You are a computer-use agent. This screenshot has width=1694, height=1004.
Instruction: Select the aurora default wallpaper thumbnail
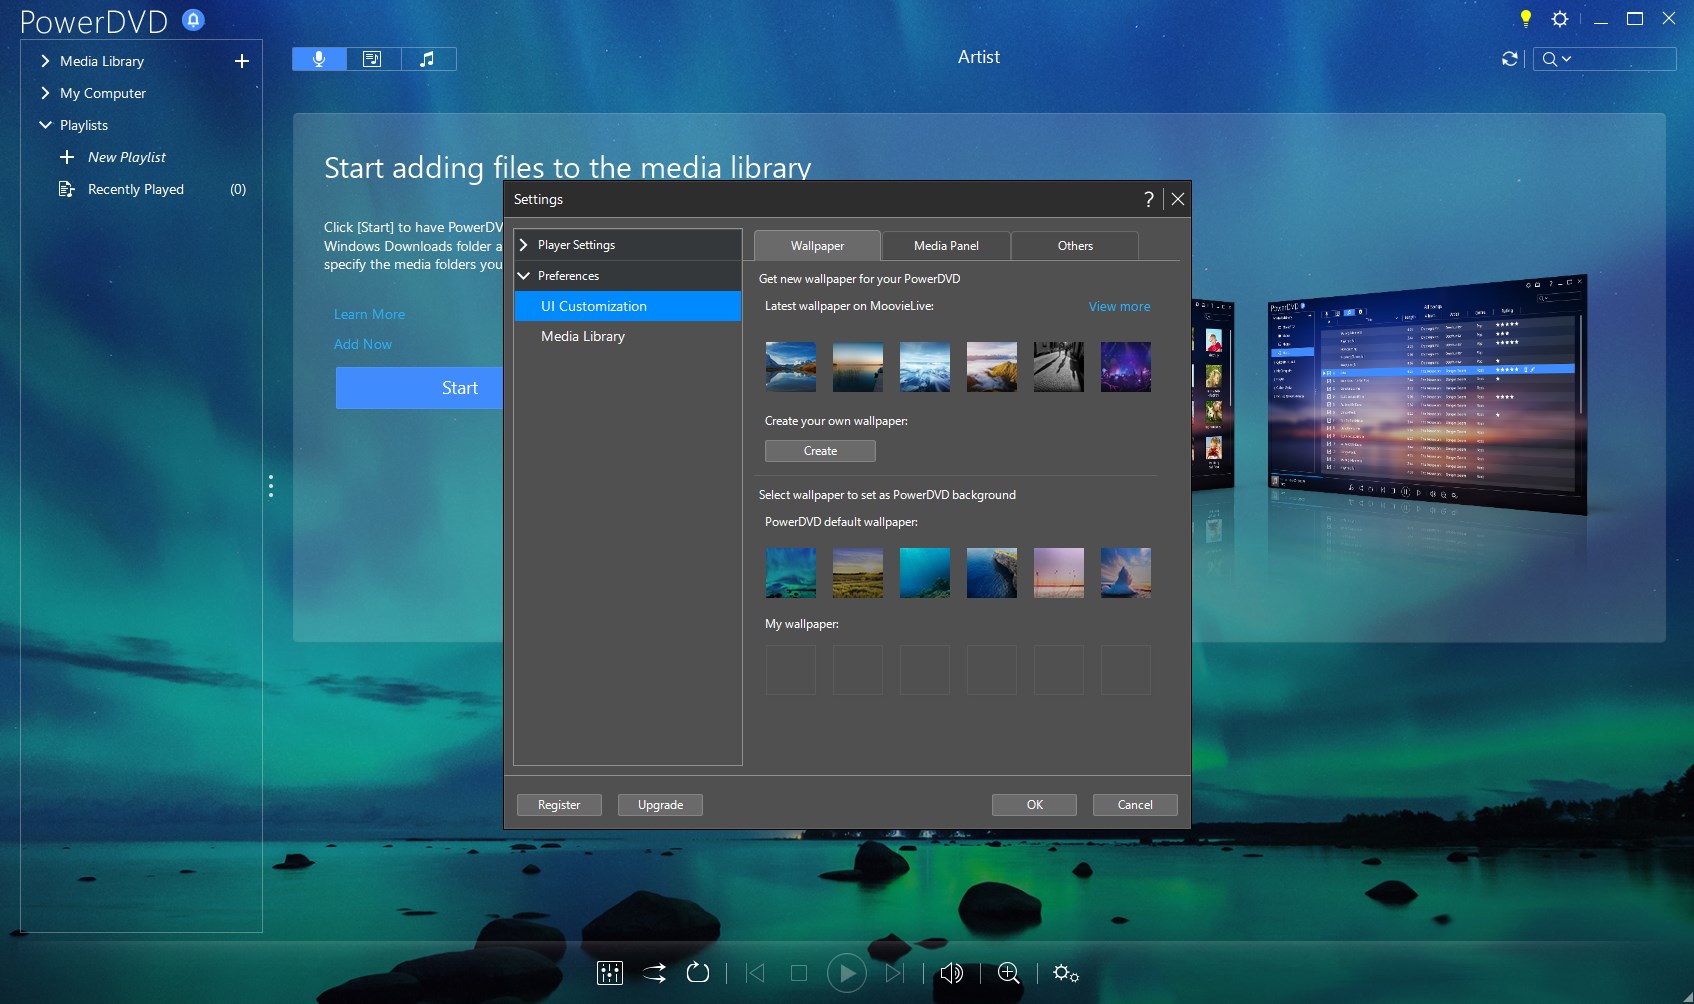coord(790,573)
